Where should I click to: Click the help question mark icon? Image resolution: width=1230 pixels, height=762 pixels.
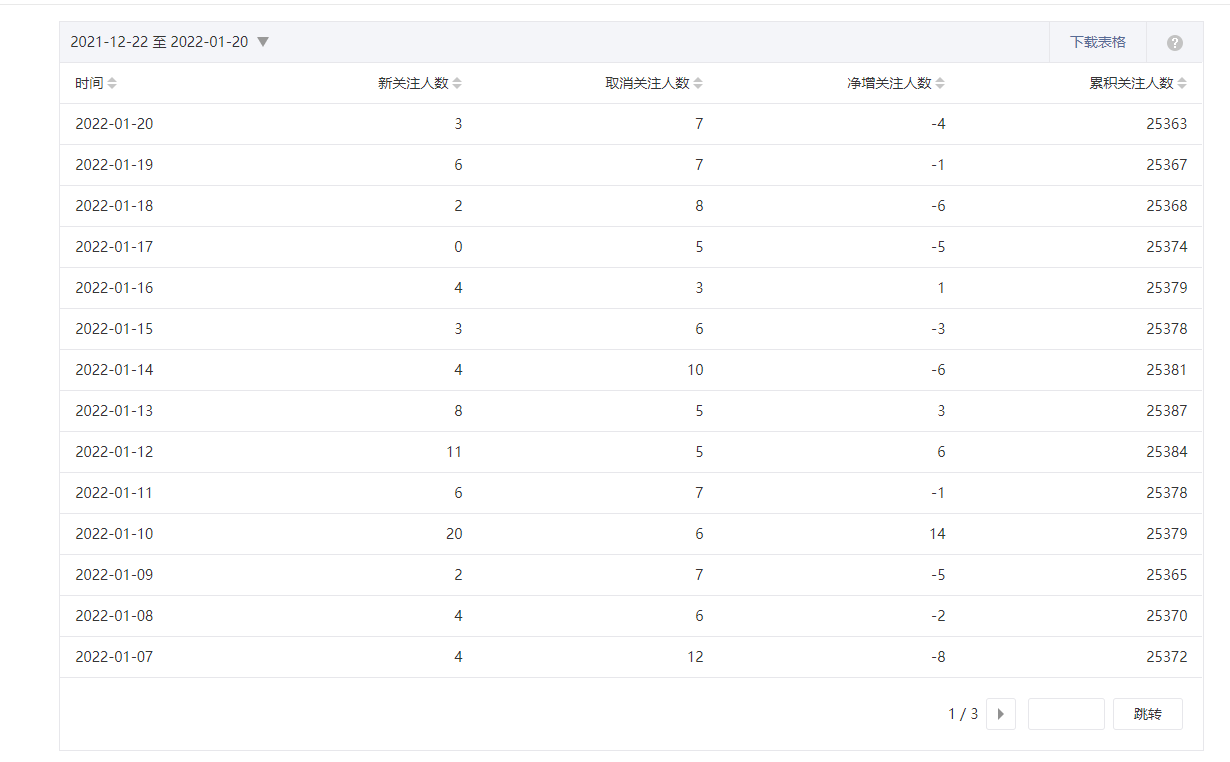[1174, 43]
